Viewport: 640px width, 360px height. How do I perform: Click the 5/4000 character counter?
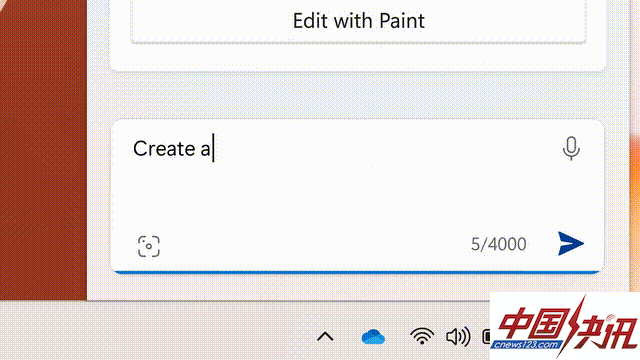[498, 244]
